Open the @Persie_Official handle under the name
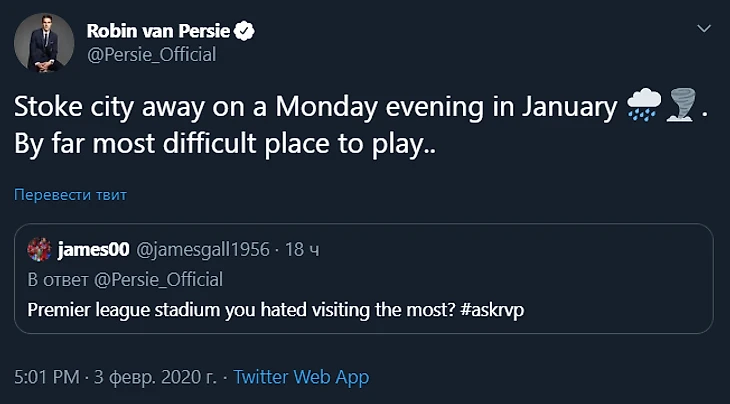The height and width of the screenshot is (404, 730). pos(151,55)
